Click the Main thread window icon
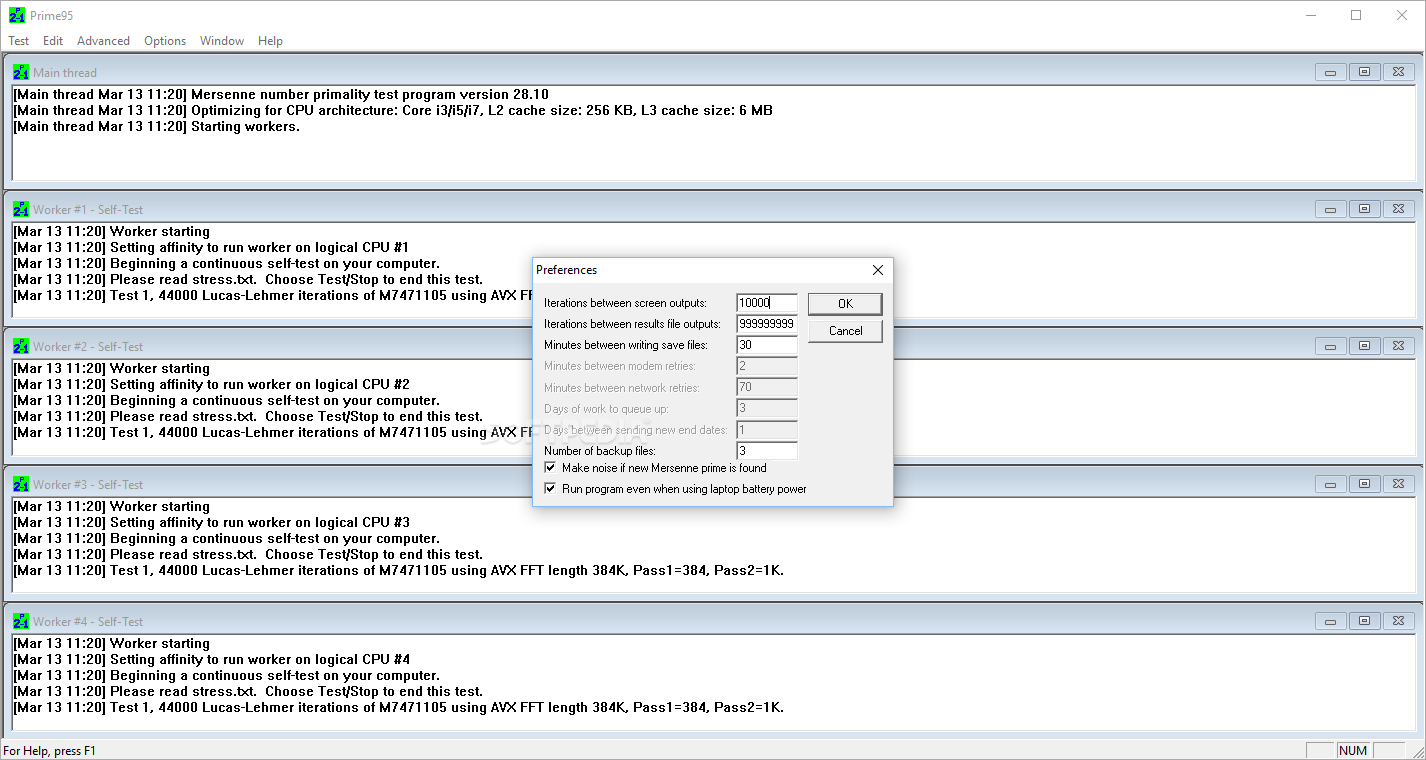Screen dimensions: 1426x760 [21, 72]
